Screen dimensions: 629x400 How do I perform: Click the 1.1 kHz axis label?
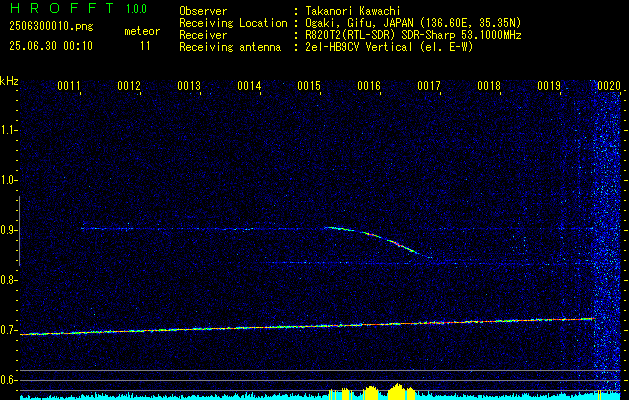(7, 131)
